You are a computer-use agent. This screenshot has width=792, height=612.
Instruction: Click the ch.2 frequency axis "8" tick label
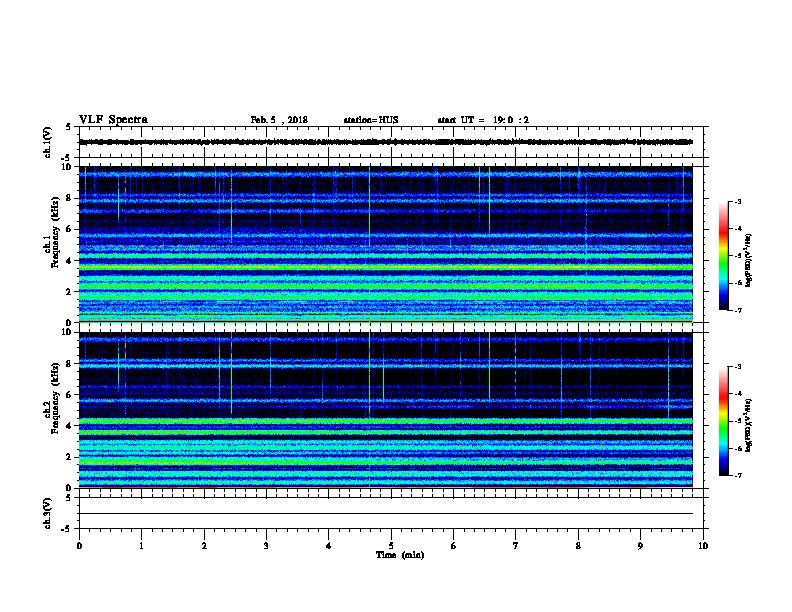point(69,364)
